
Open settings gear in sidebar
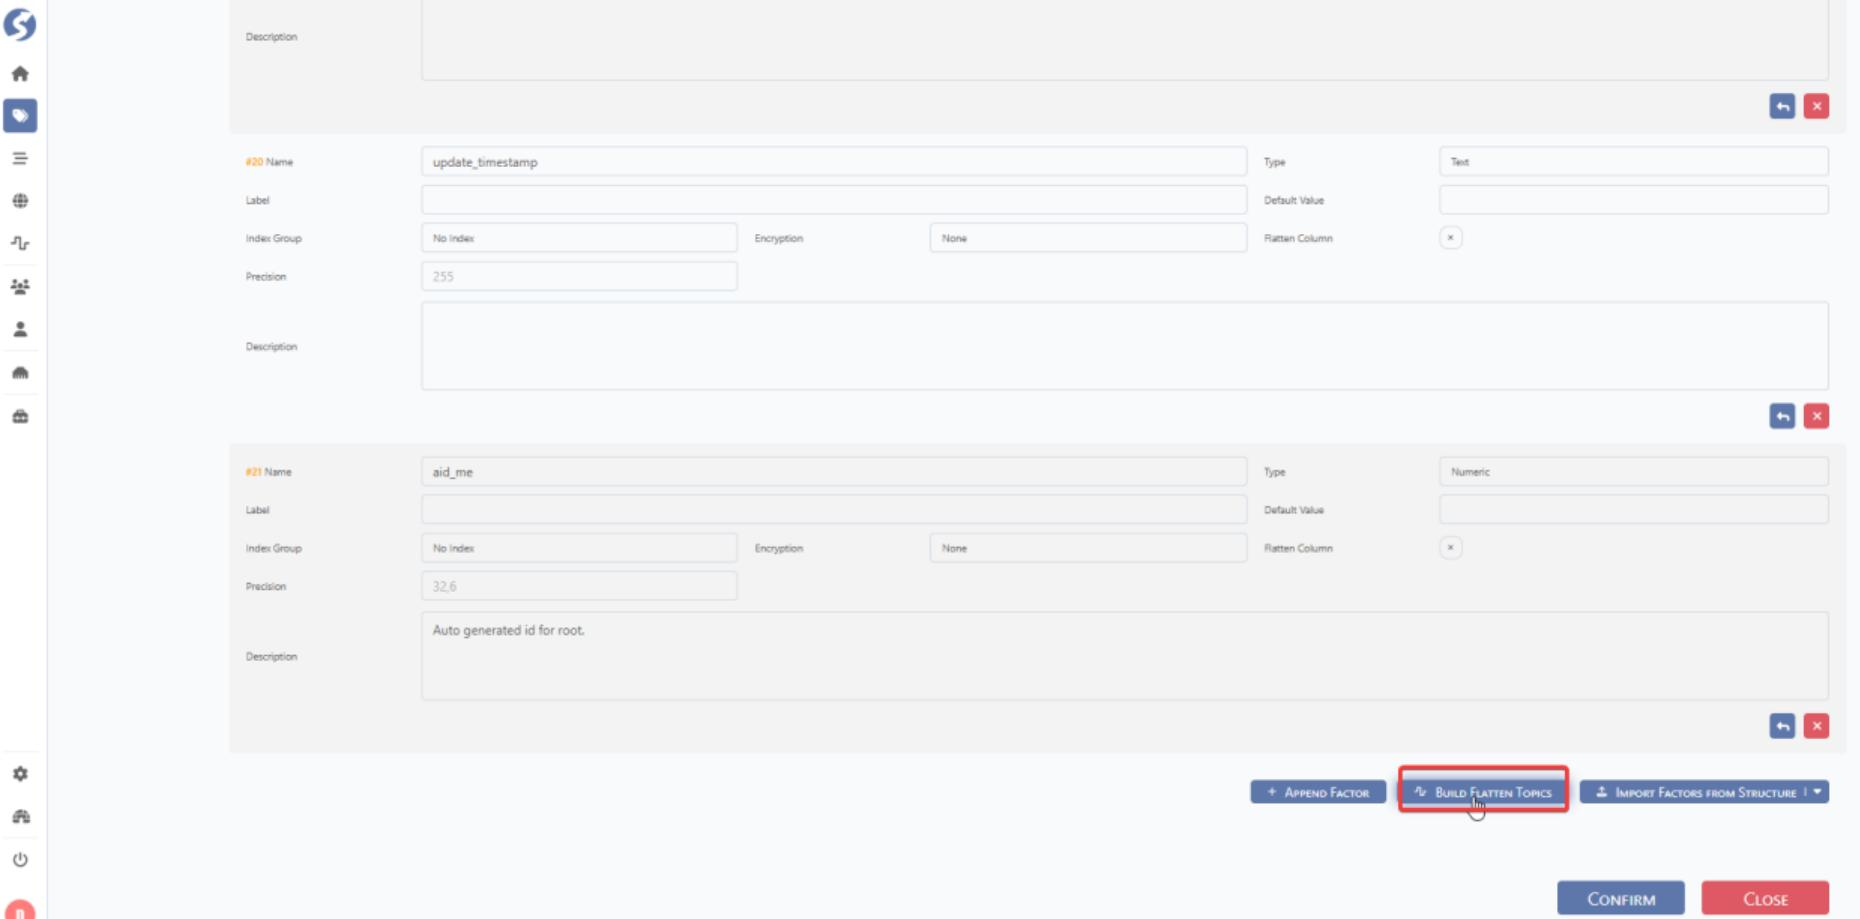(20, 774)
